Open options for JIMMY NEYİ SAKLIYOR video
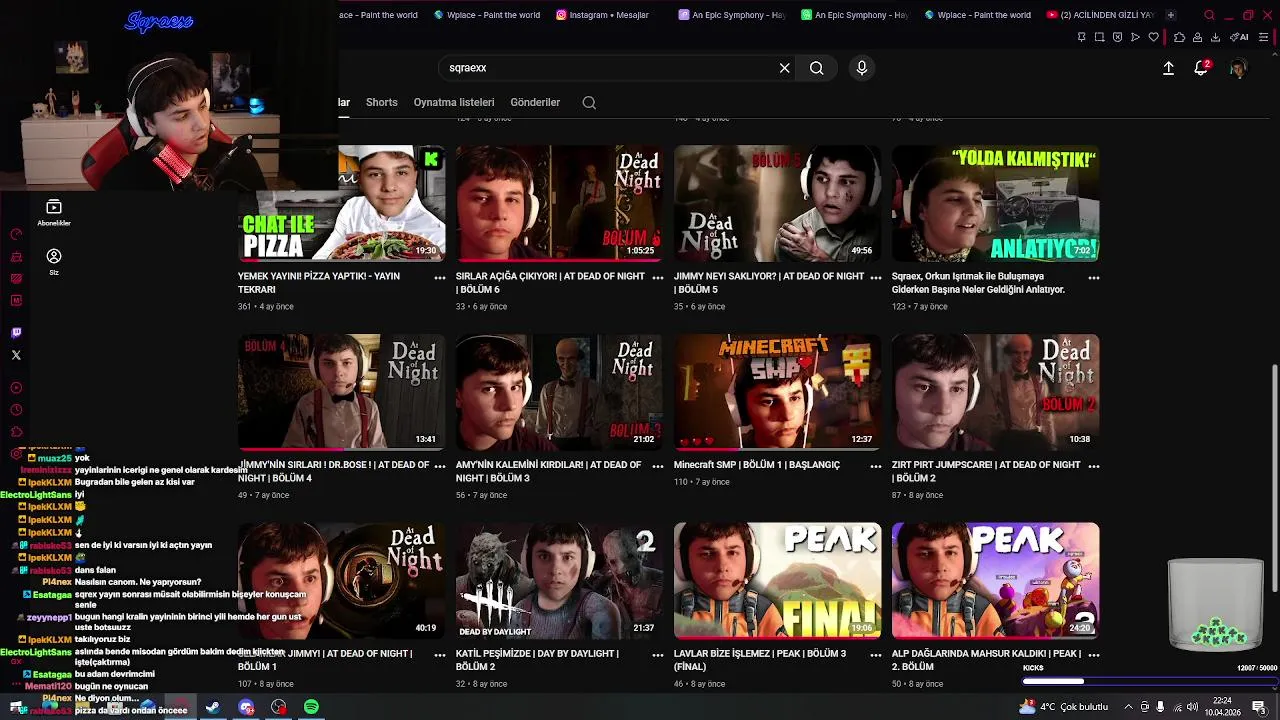The image size is (1280, 720). click(x=876, y=278)
